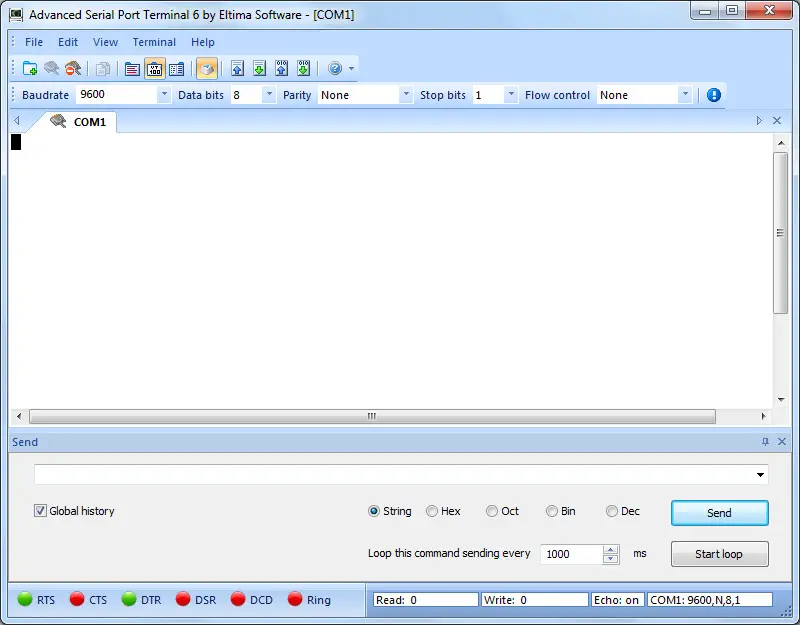
Task: Expand the send command history dropdown arrow
Action: [x=760, y=475]
